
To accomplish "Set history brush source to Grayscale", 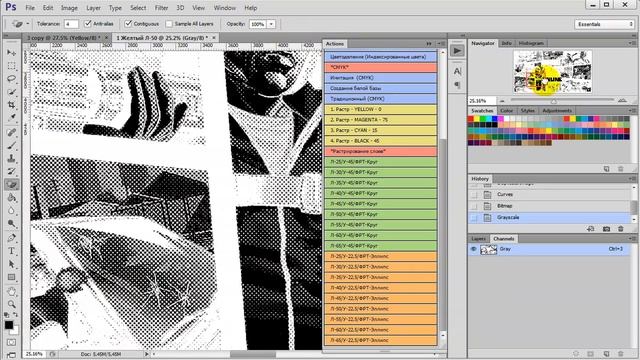I will (x=474, y=218).
